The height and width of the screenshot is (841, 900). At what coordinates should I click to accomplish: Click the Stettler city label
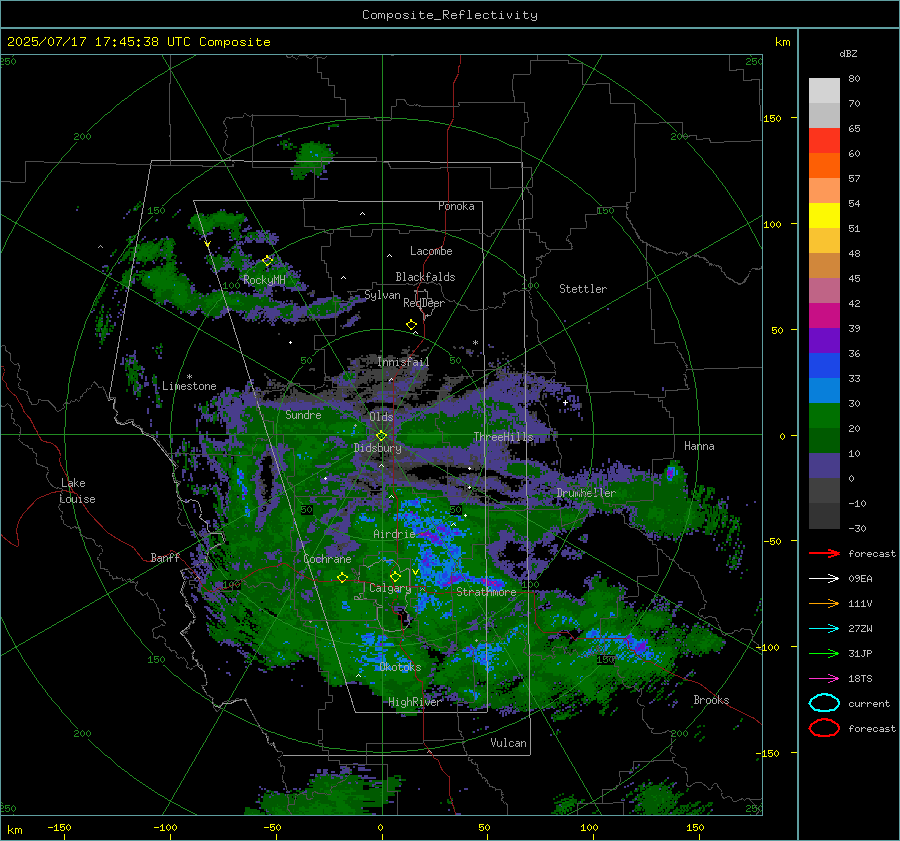[x=583, y=289]
